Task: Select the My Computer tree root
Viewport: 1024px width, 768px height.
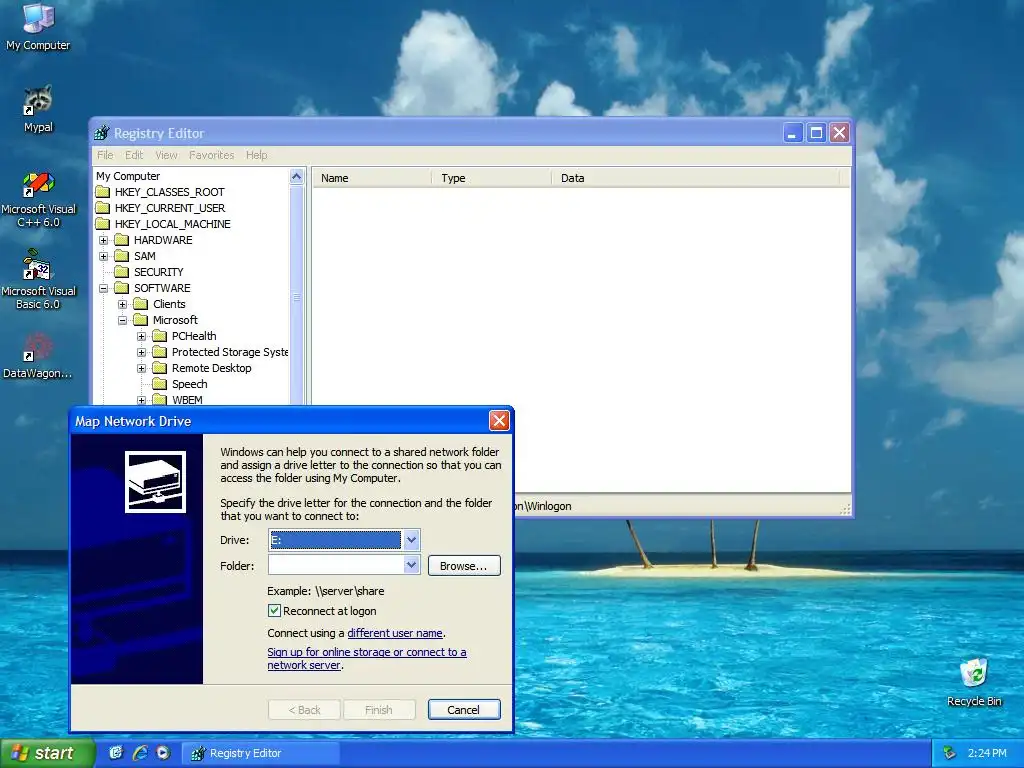Action: click(128, 176)
